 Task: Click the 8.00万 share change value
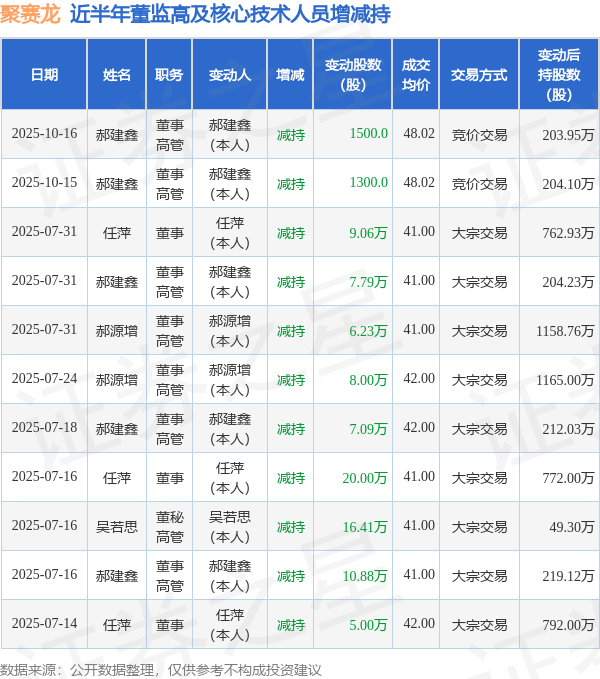click(368, 380)
